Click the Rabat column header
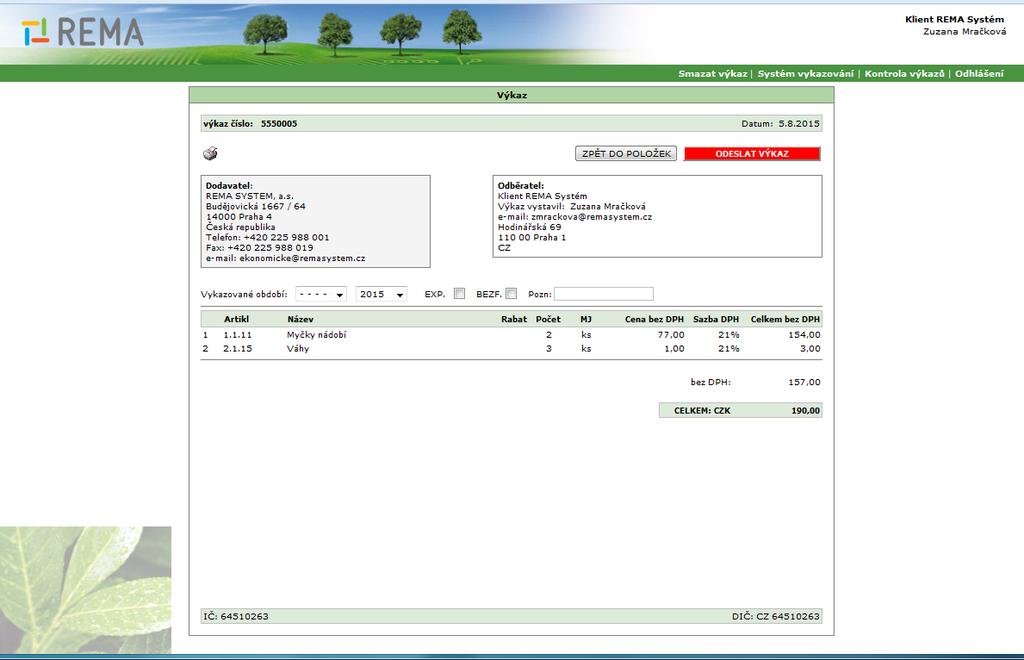The width and height of the screenshot is (1024, 660). [x=514, y=319]
